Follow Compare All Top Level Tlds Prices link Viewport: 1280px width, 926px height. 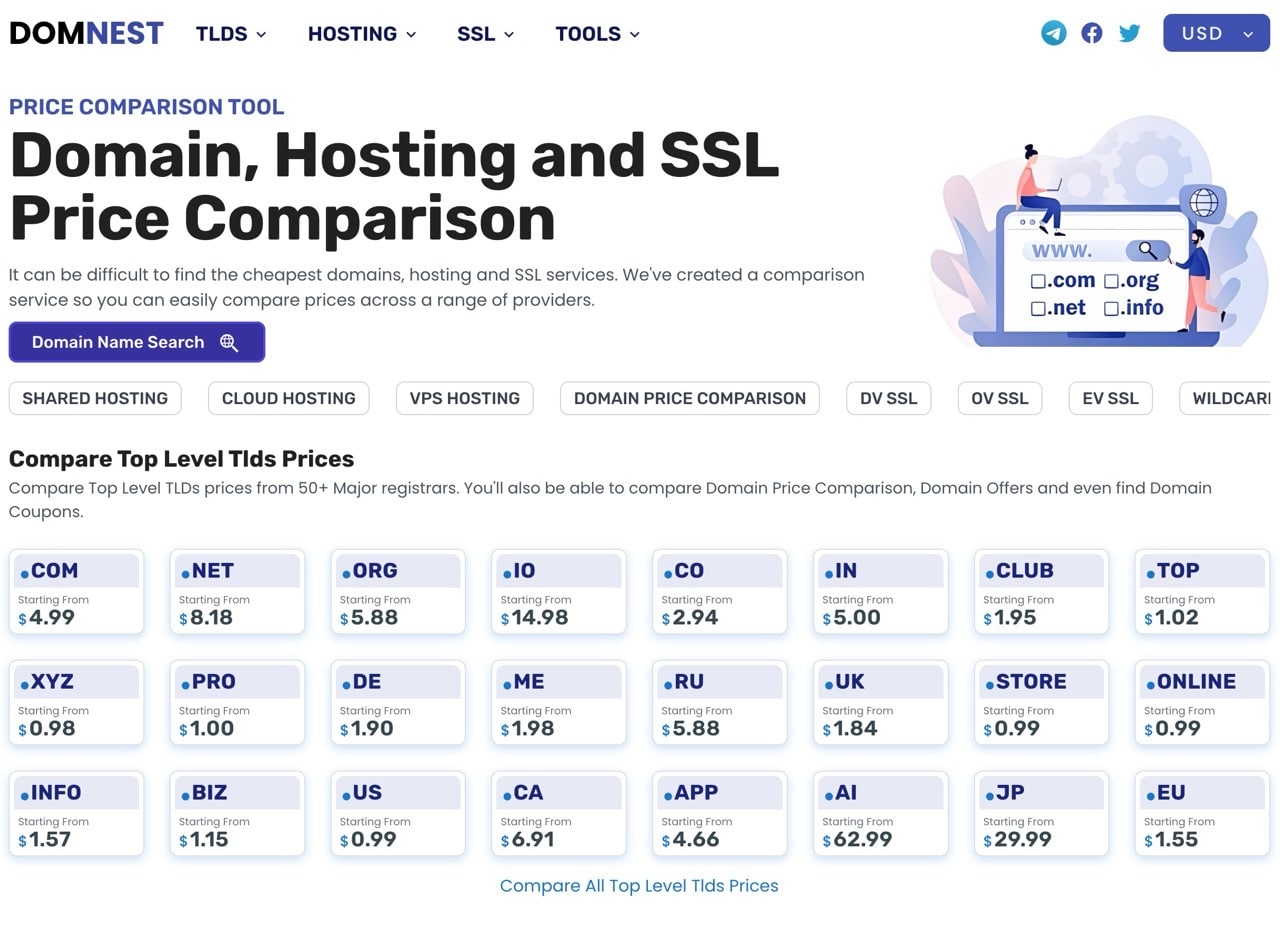pyautogui.click(x=639, y=886)
